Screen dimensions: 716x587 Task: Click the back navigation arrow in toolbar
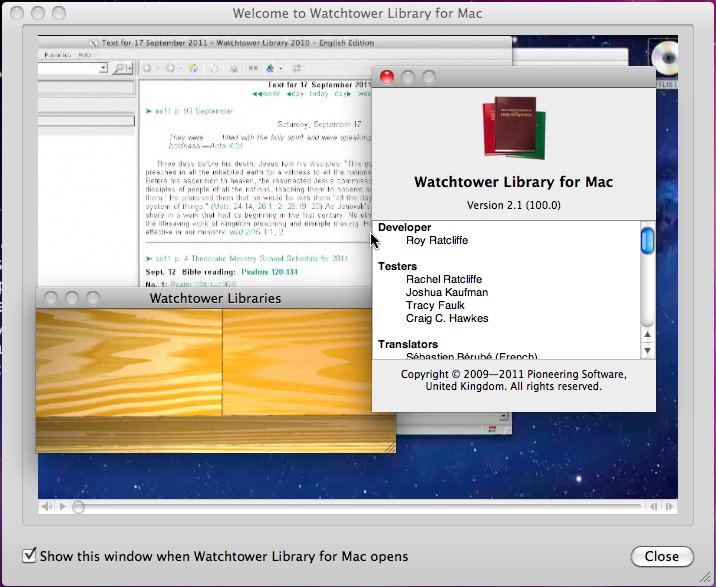(x=149, y=68)
